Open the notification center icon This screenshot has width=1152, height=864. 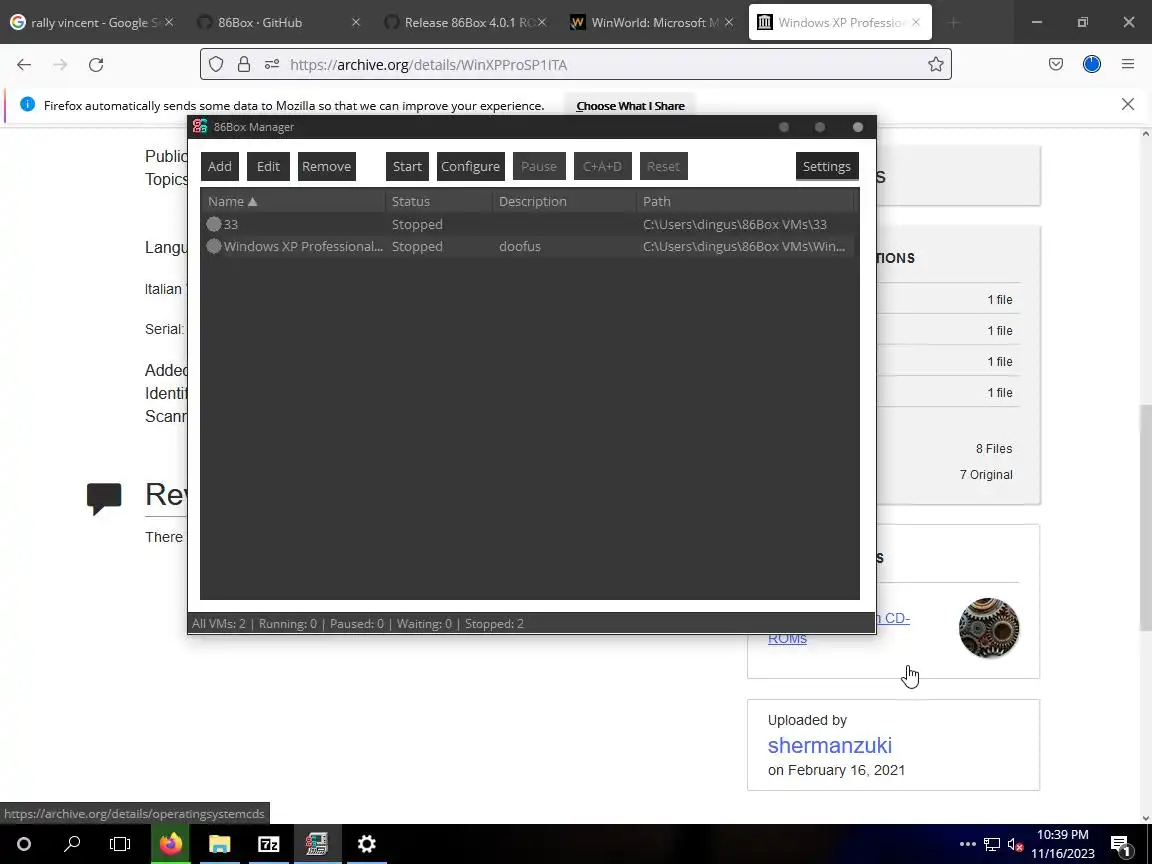tap(1120, 845)
